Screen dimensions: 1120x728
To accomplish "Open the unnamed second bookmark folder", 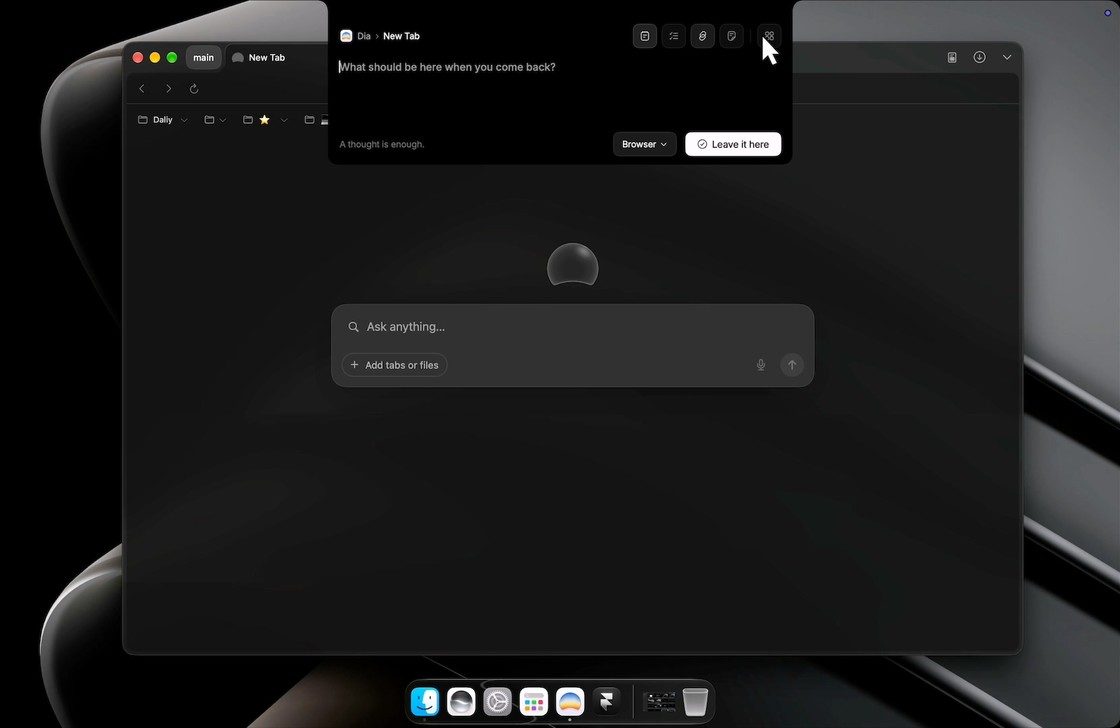I will [209, 119].
